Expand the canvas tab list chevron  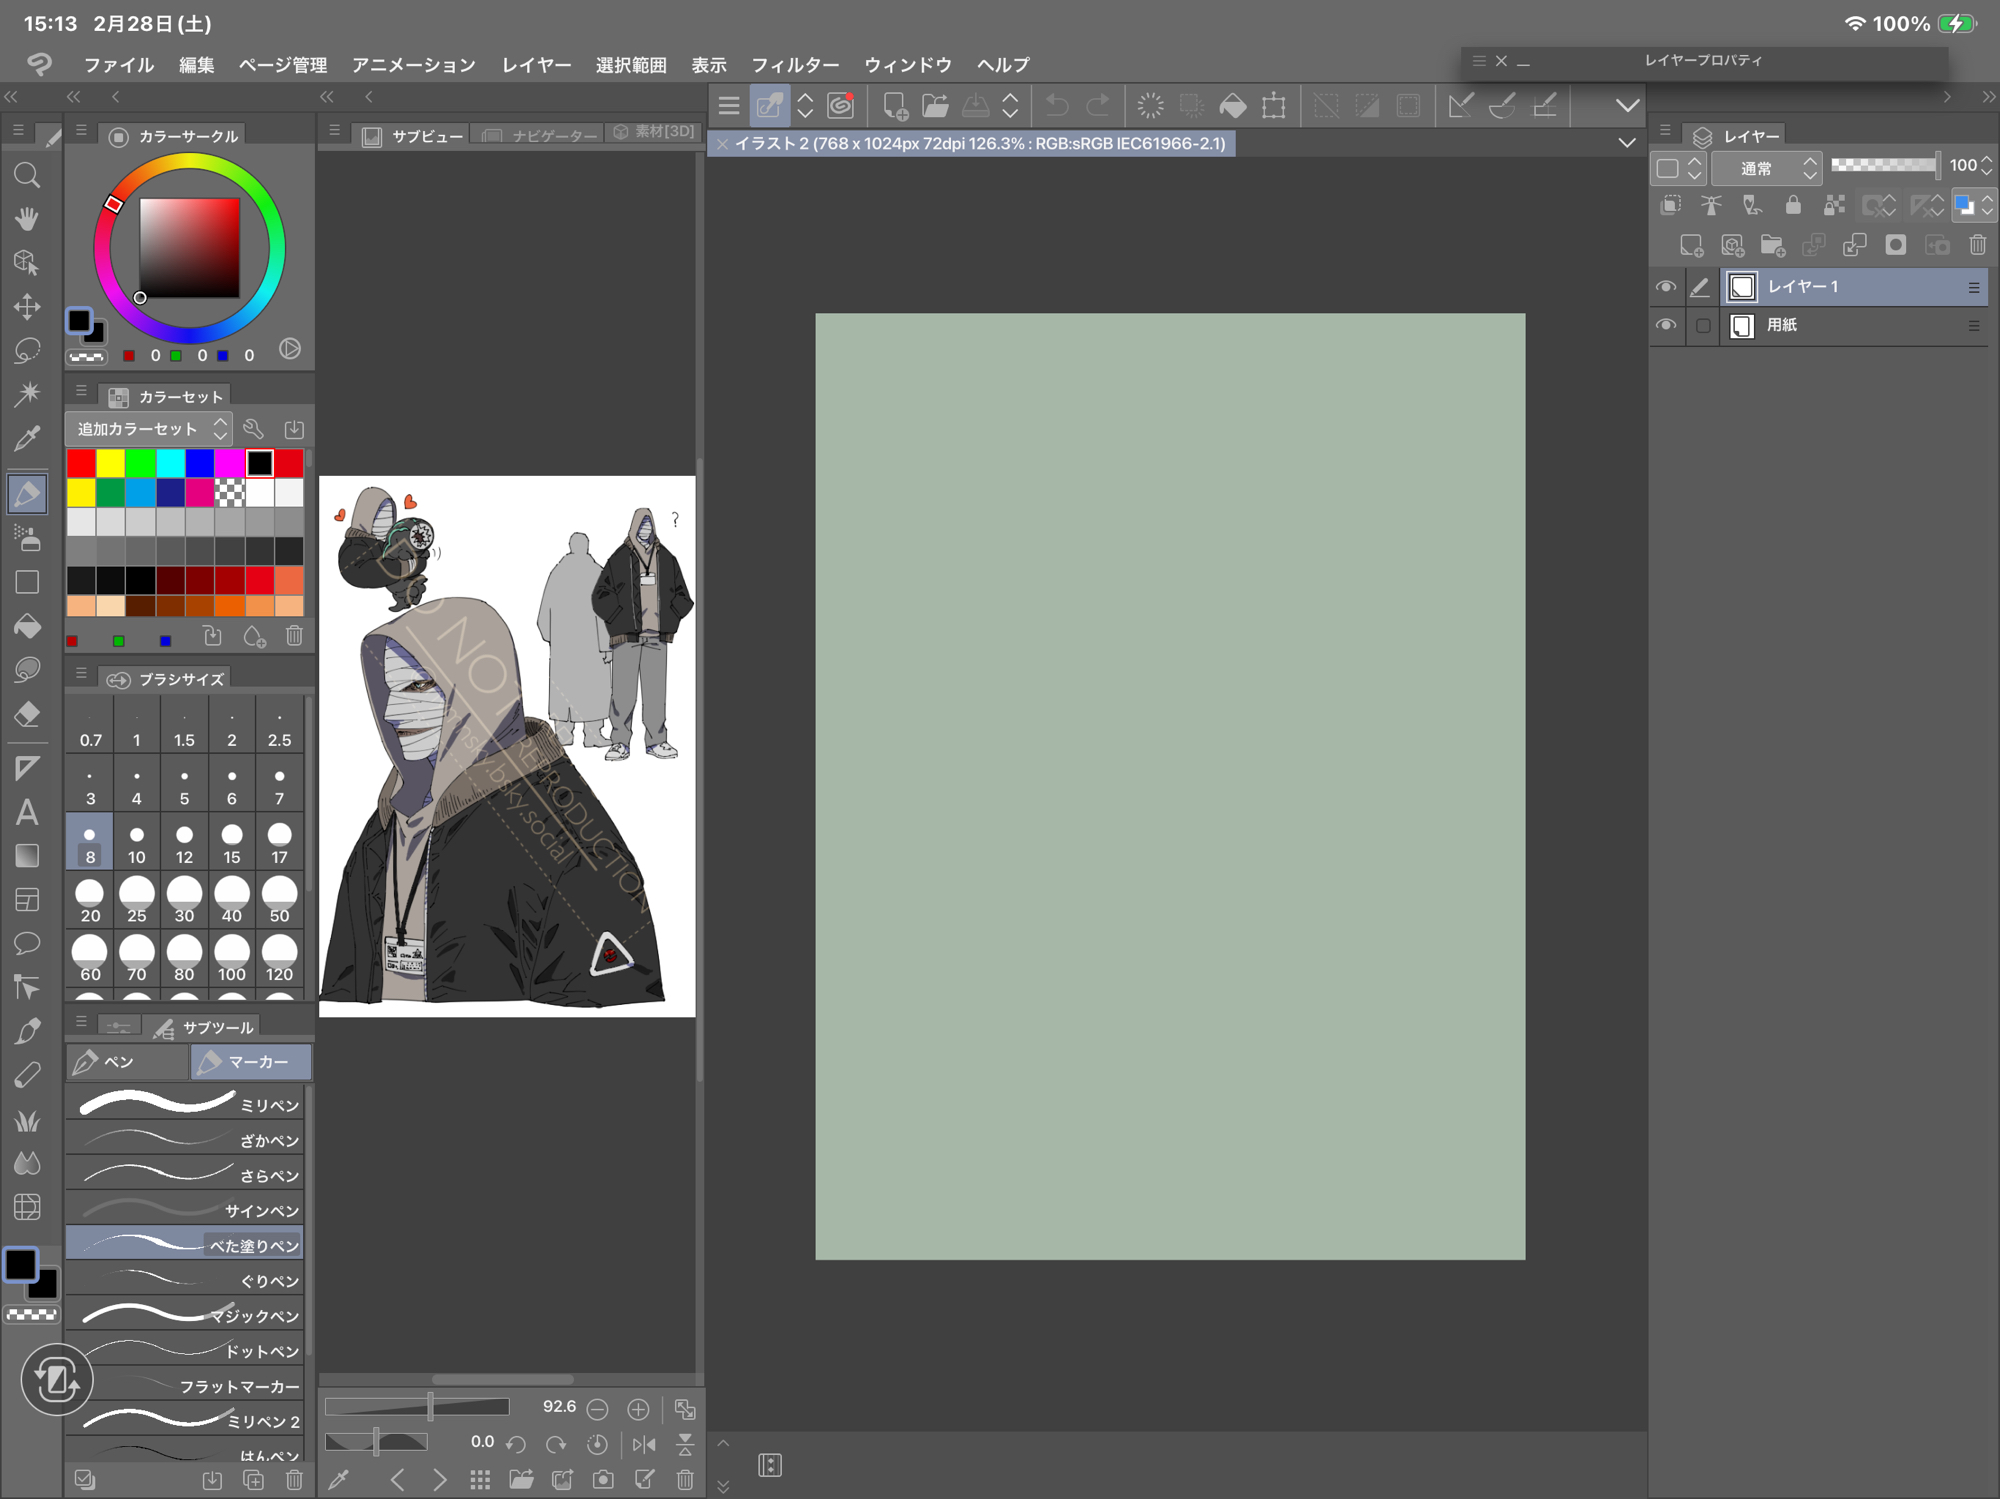(x=1627, y=143)
